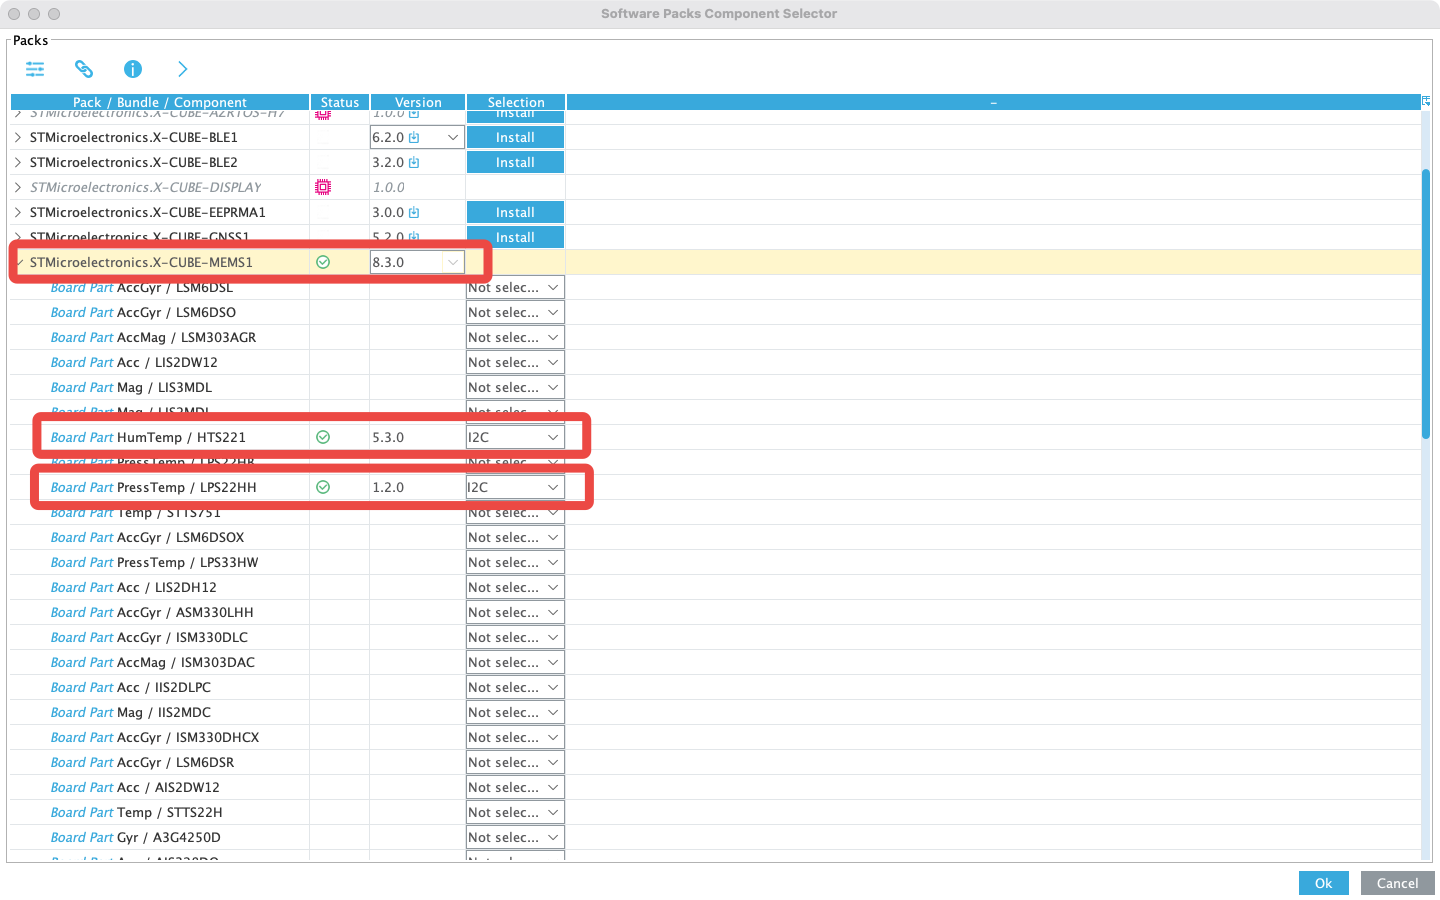
Task: Click the download icon beside version 3.0.0
Action: tap(414, 212)
